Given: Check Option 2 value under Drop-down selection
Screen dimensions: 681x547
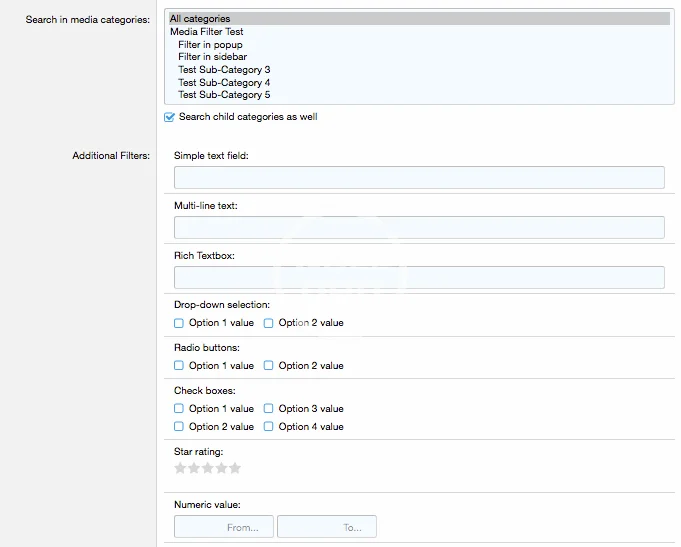Looking at the screenshot, I should pyautogui.click(x=269, y=323).
